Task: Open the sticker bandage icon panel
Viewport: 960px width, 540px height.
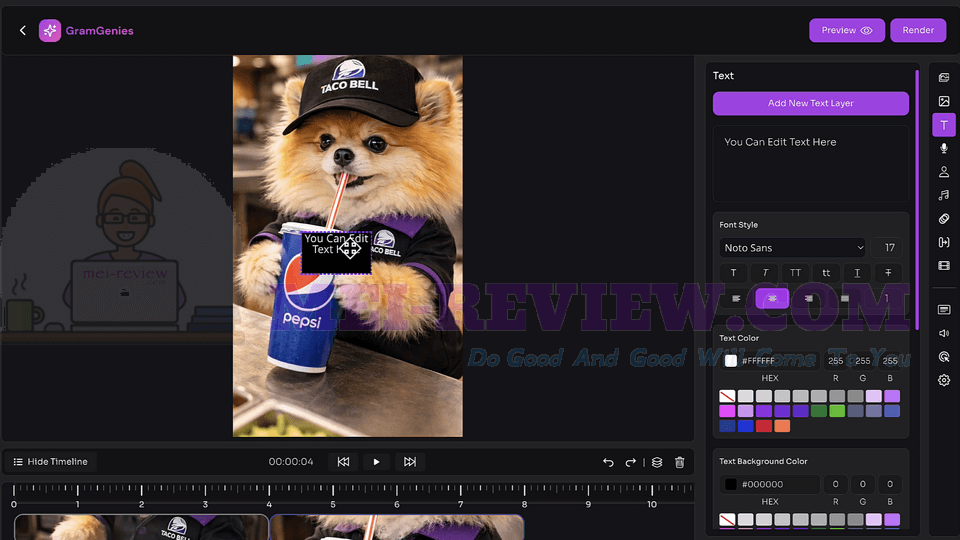Action: click(x=943, y=219)
